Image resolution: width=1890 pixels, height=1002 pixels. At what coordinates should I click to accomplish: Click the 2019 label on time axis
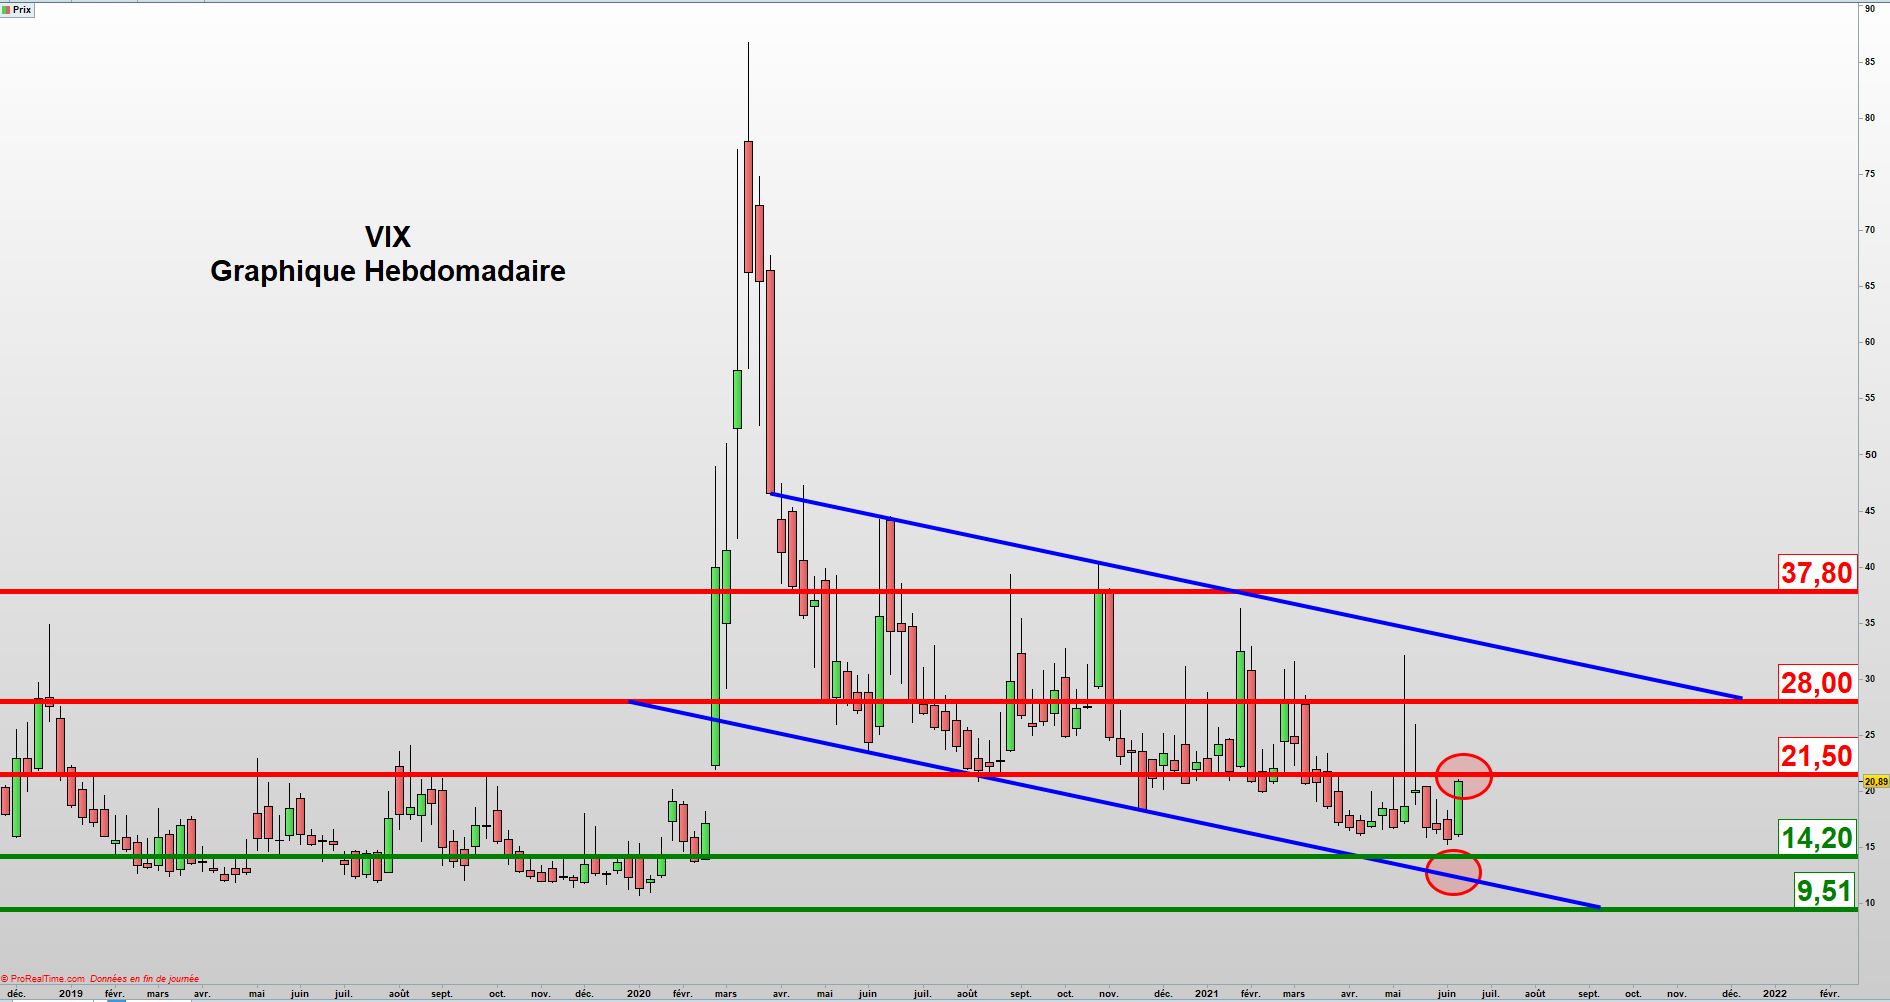[x=70, y=994]
